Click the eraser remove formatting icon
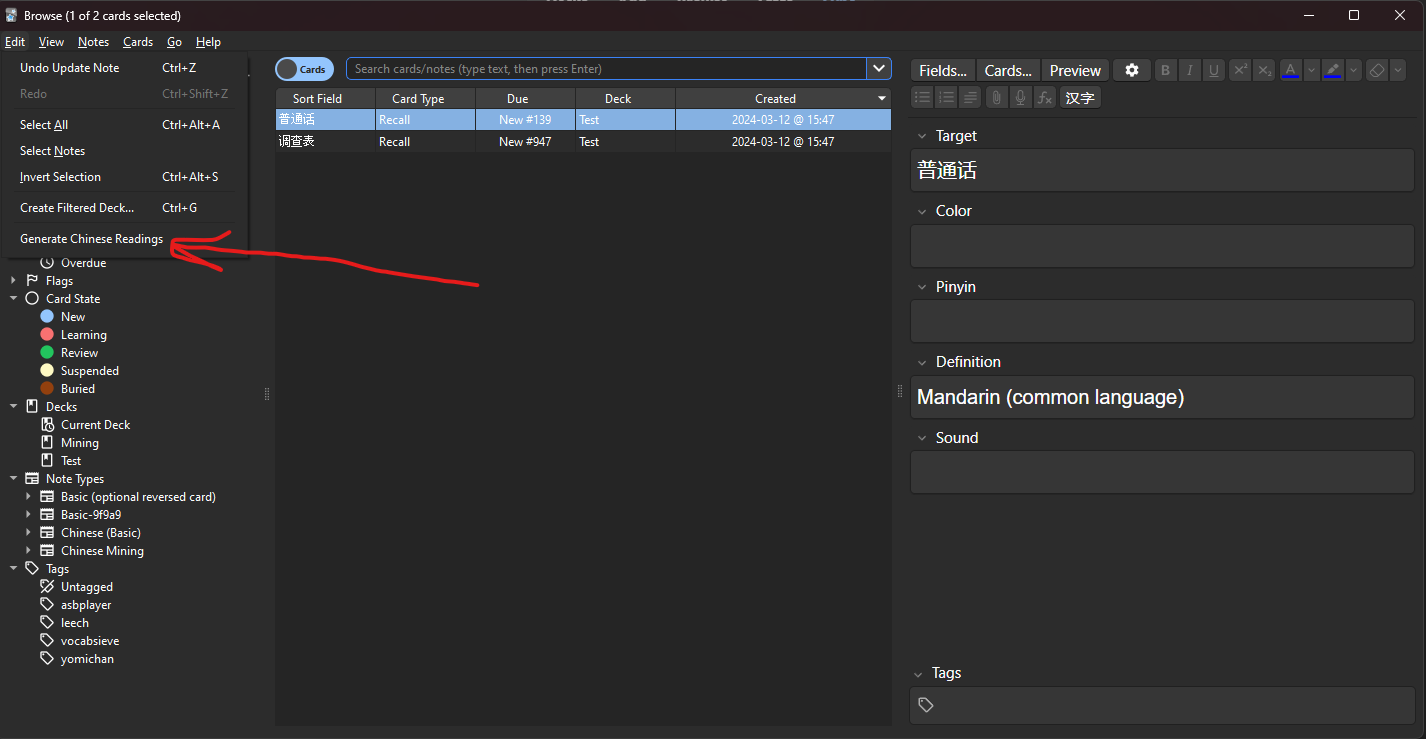 [x=1377, y=70]
